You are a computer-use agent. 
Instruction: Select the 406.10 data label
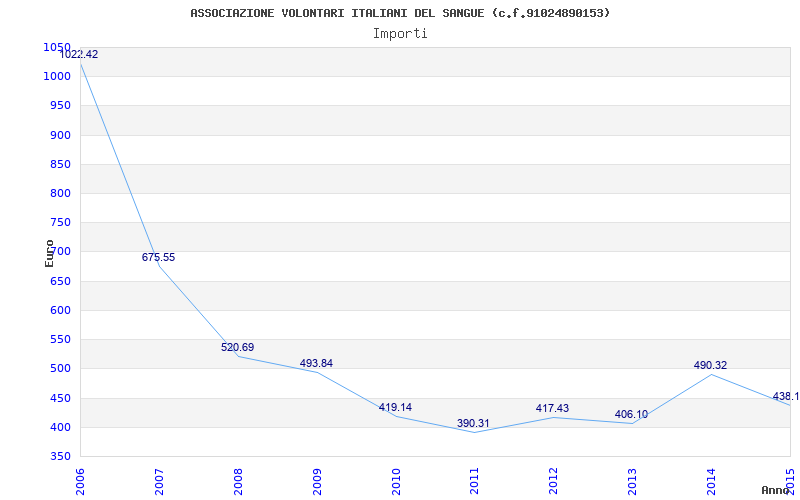[x=631, y=414]
